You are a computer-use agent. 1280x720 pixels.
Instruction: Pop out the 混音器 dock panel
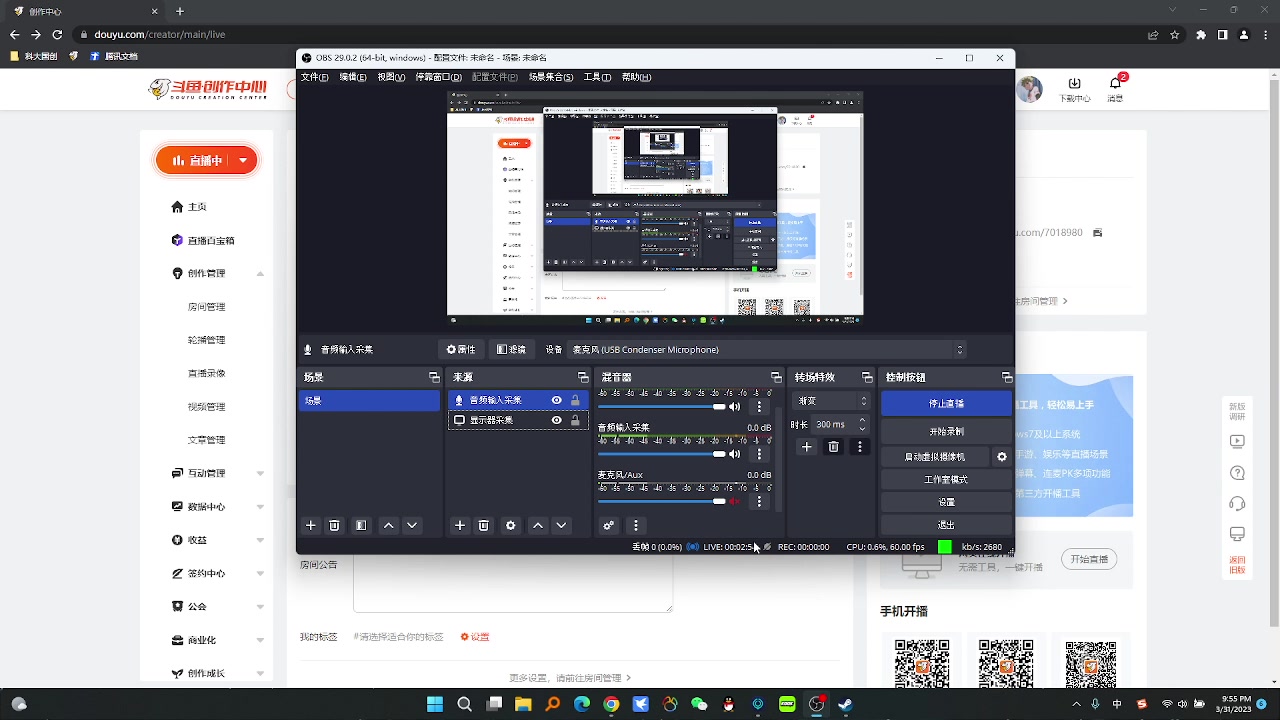point(776,377)
